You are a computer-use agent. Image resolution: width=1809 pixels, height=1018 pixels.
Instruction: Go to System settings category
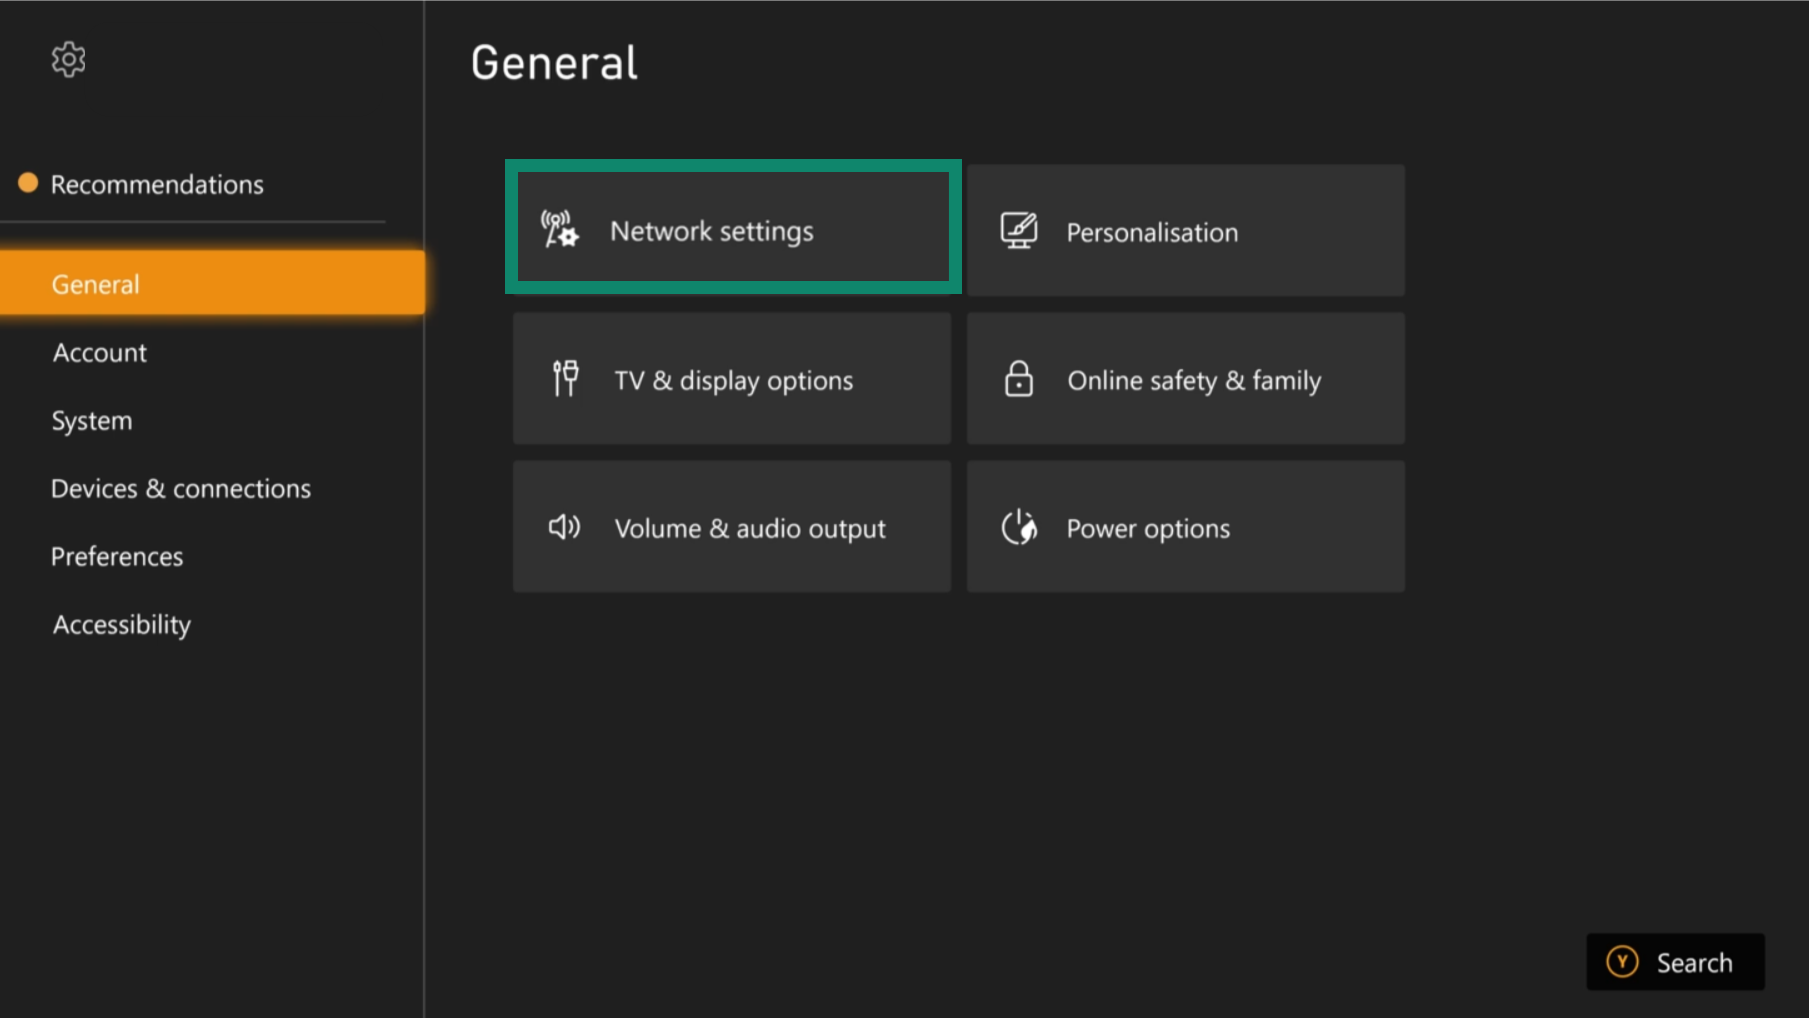click(x=92, y=421)
